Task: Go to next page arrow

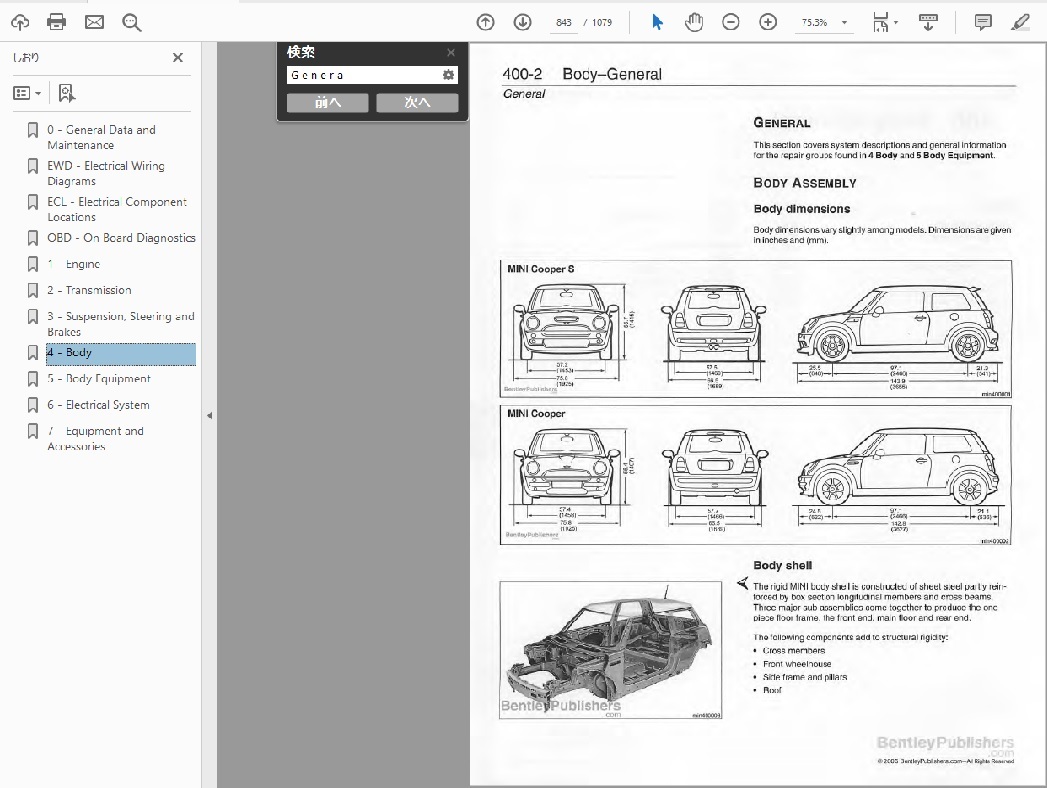Action: [x=522, y=22]
